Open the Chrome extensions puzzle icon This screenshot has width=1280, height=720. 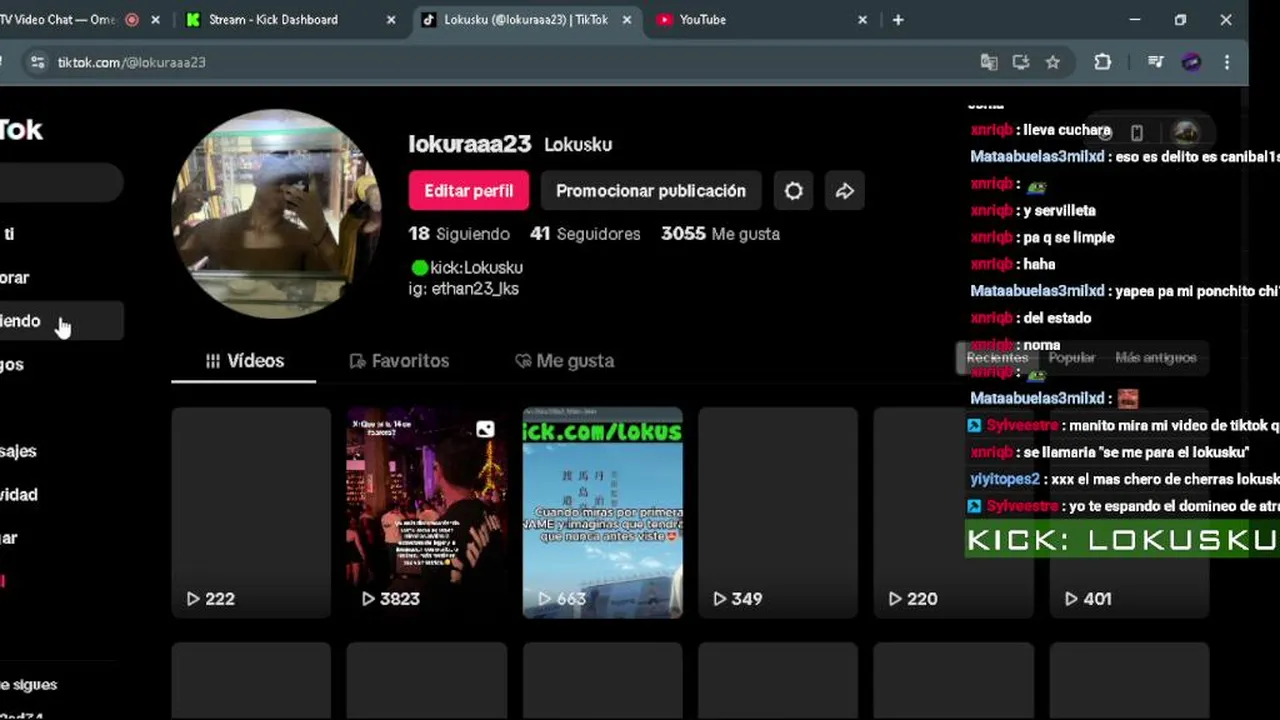click(x=1103, y=62)
